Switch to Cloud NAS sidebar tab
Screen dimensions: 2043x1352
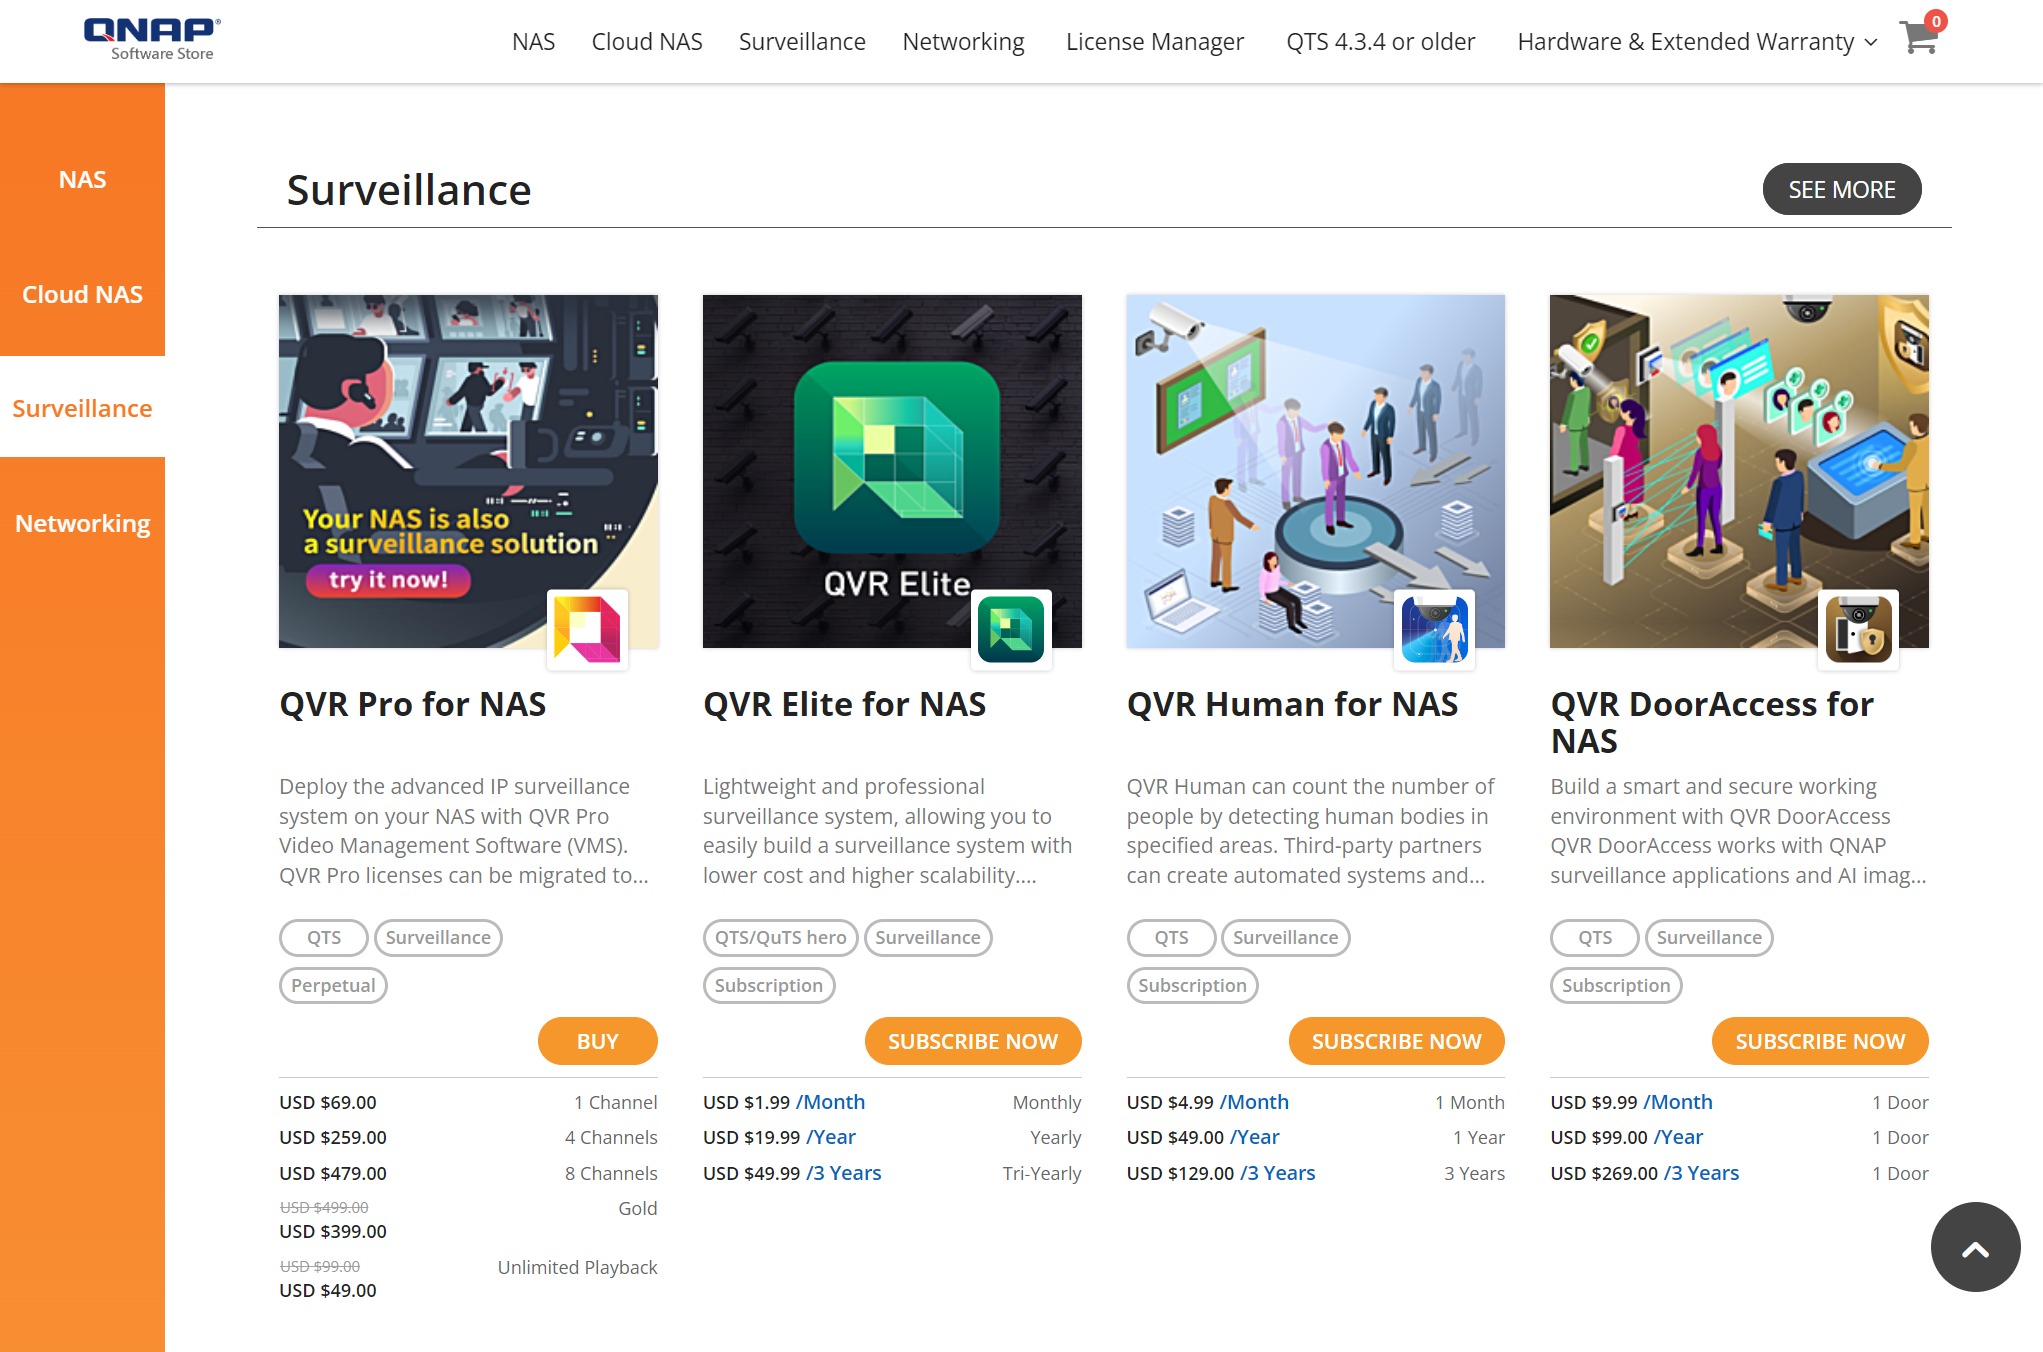coord(82,294)
